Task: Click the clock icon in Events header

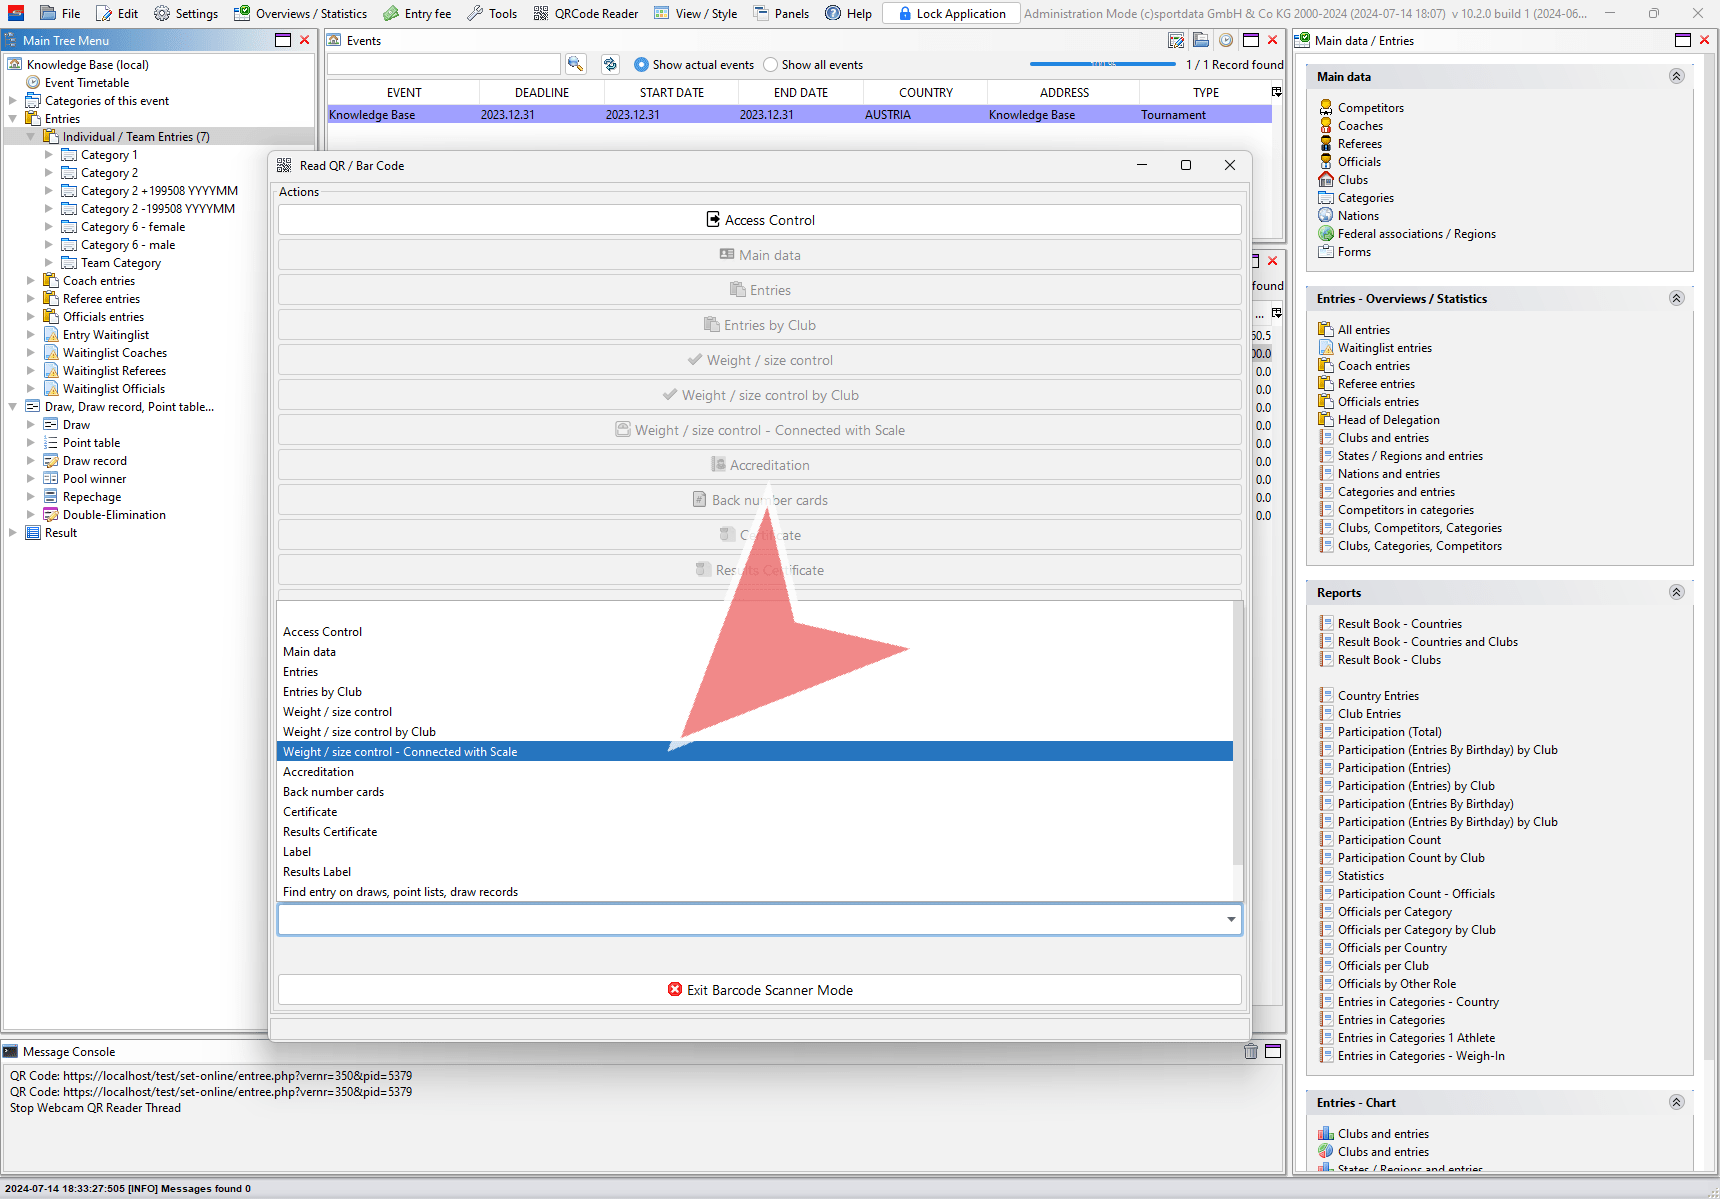Action: [x=1225, y=41]
